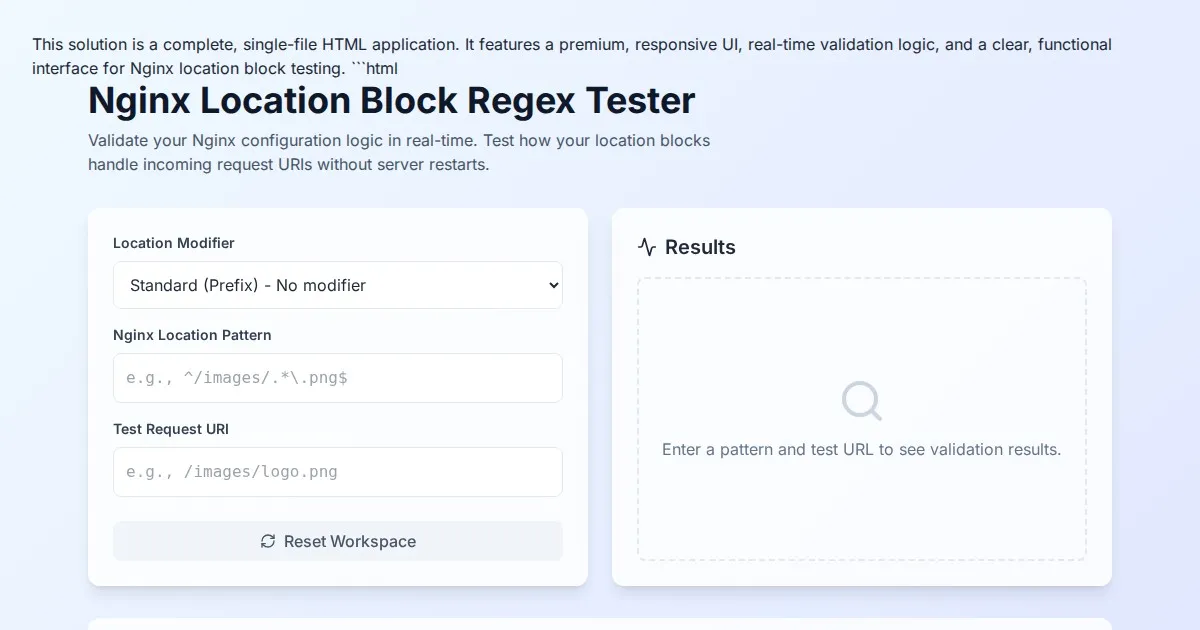Screen dimensions: 1200x630
Task: Click the Location Modifier dropdown chevron arrow
Action: 553,285
